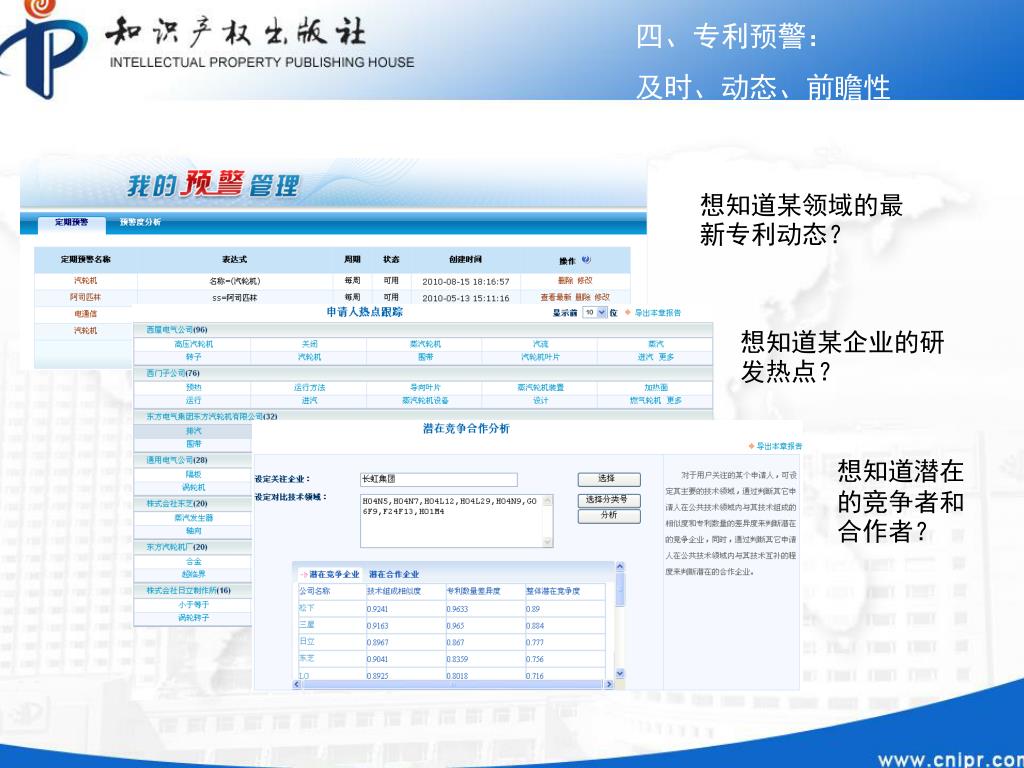Click 删除 in the 阿司匹林 row
Viewport: 1024px width, 768px height.
tap(583, 297)
